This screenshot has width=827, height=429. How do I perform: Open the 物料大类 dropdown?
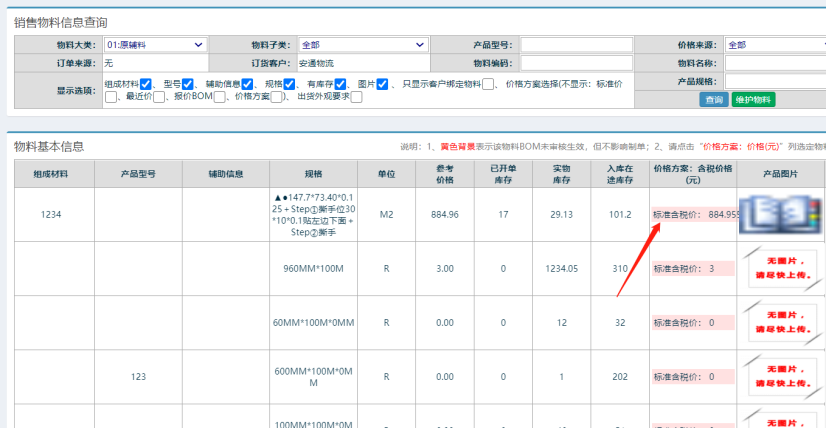click(155, 45)
